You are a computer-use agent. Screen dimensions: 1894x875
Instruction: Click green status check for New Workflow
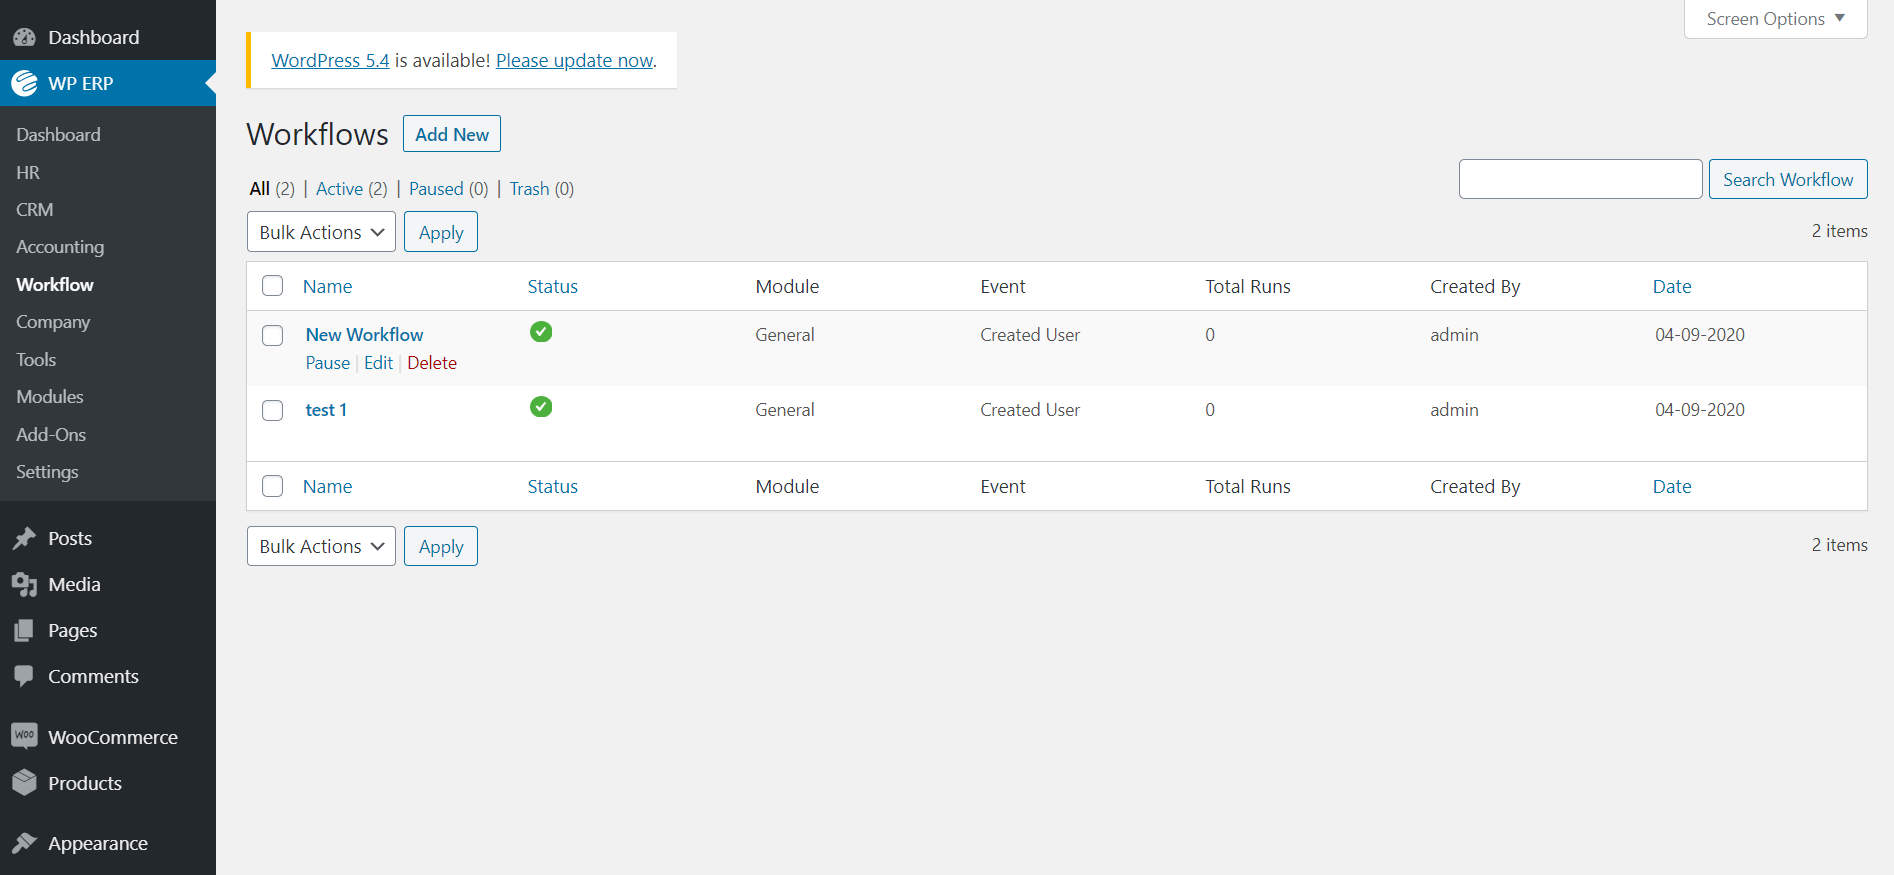(541, 332)
